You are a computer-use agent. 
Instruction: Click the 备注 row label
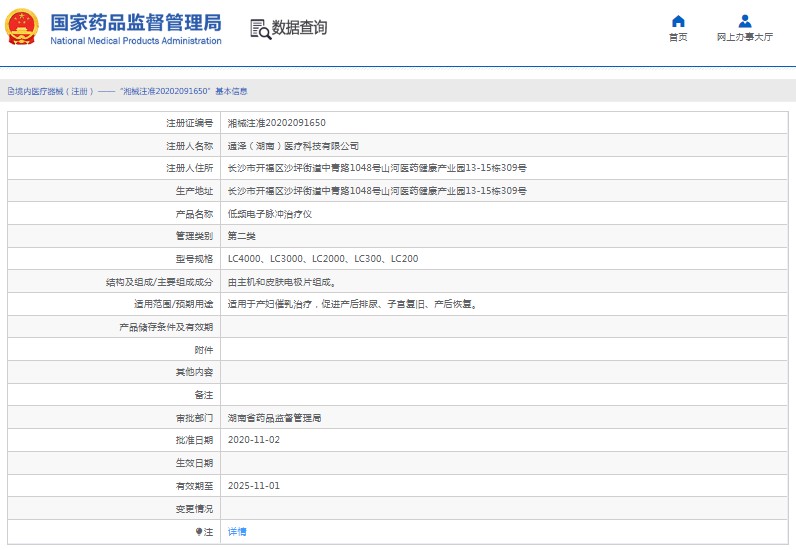pos(204,395)
